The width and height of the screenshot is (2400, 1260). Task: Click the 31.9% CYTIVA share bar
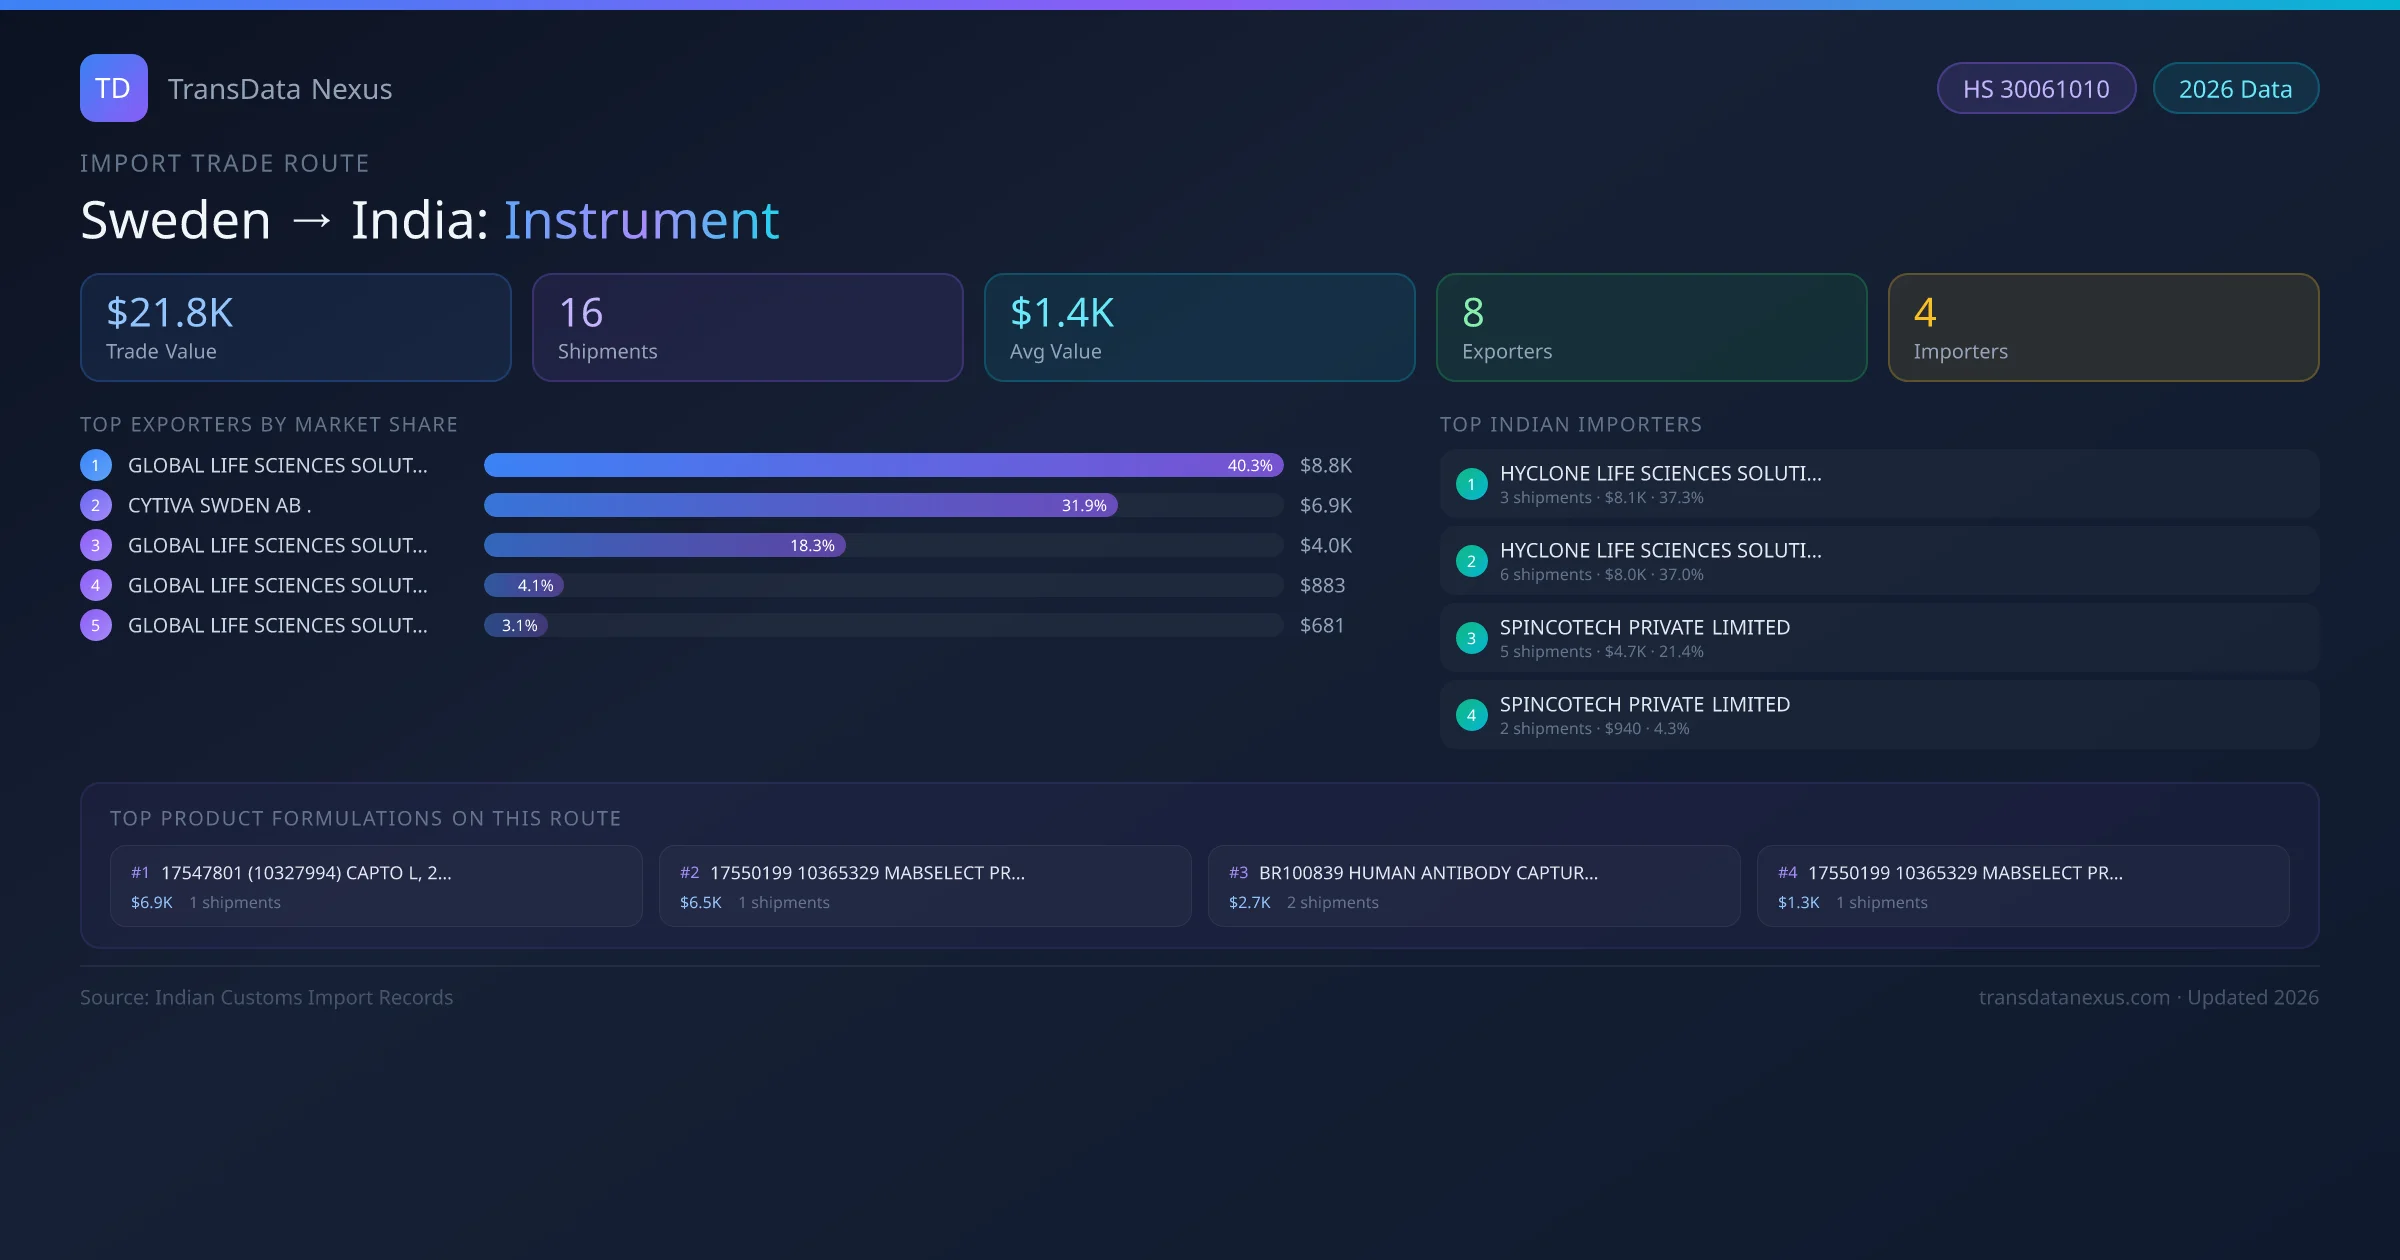[800, 505]
